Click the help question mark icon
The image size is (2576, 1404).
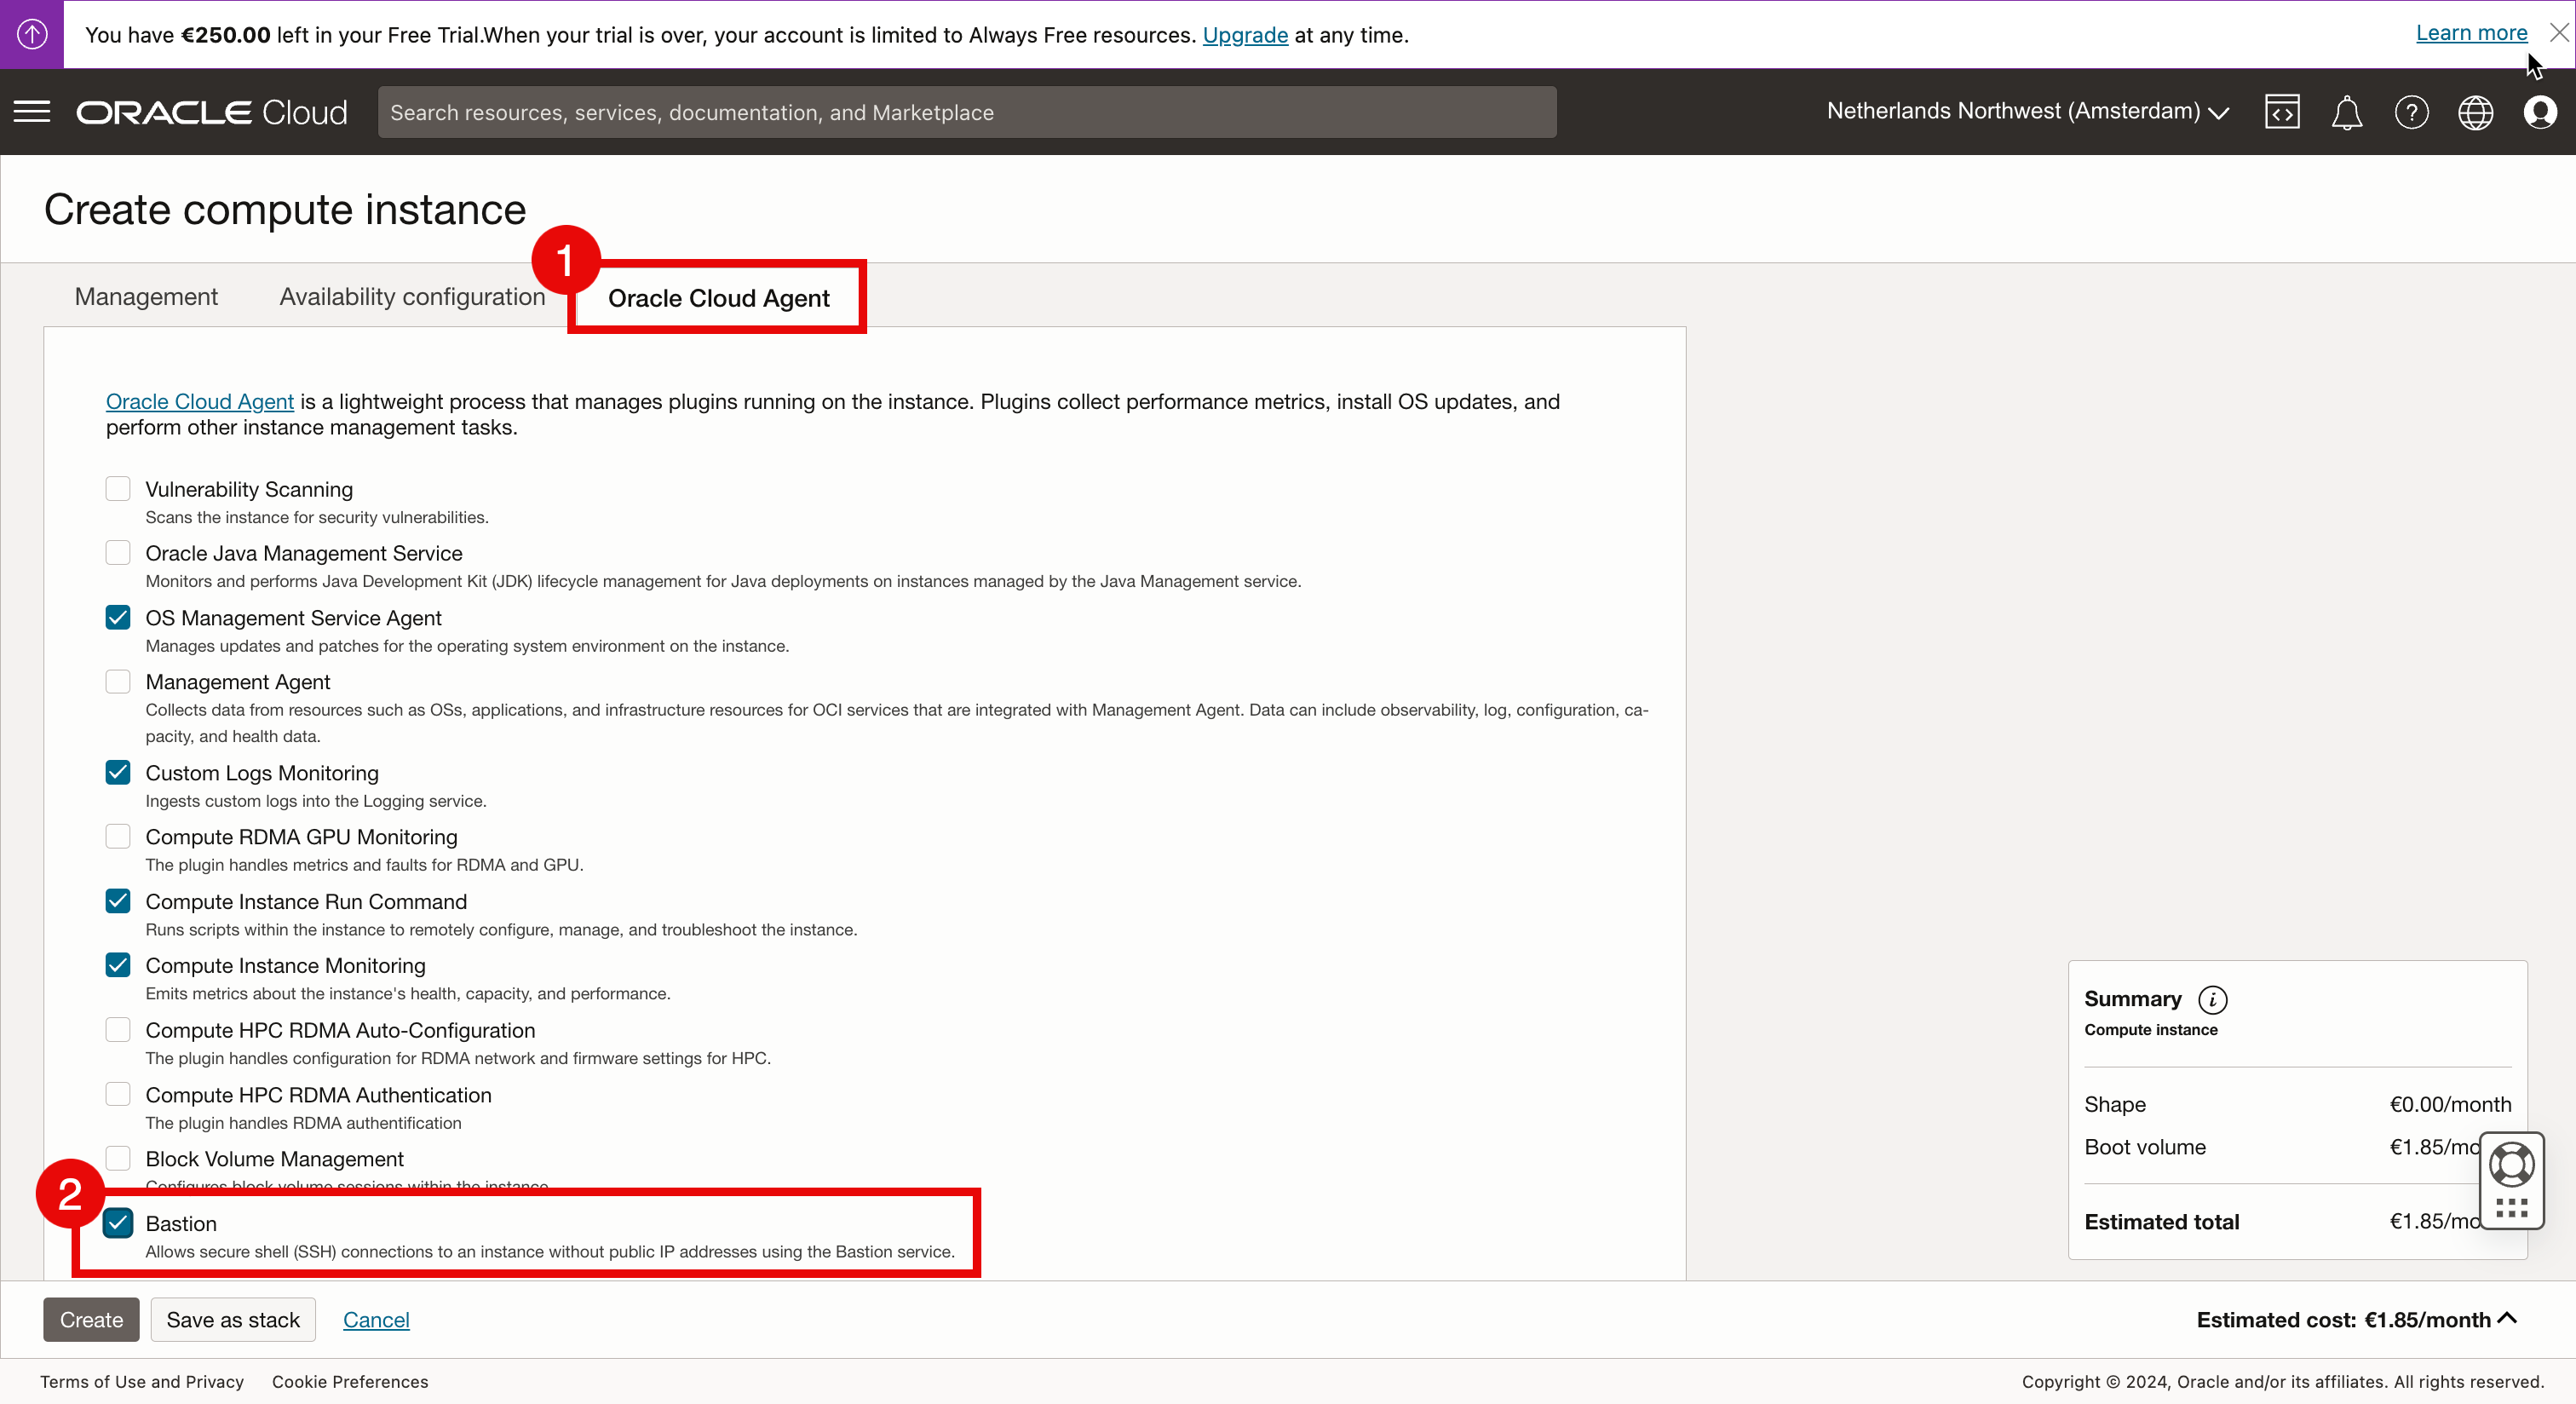point(2411,112)
